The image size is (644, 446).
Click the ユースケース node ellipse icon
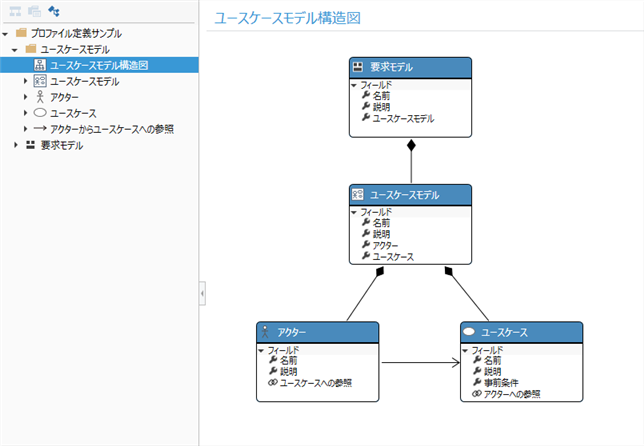[x=468, y=332]
